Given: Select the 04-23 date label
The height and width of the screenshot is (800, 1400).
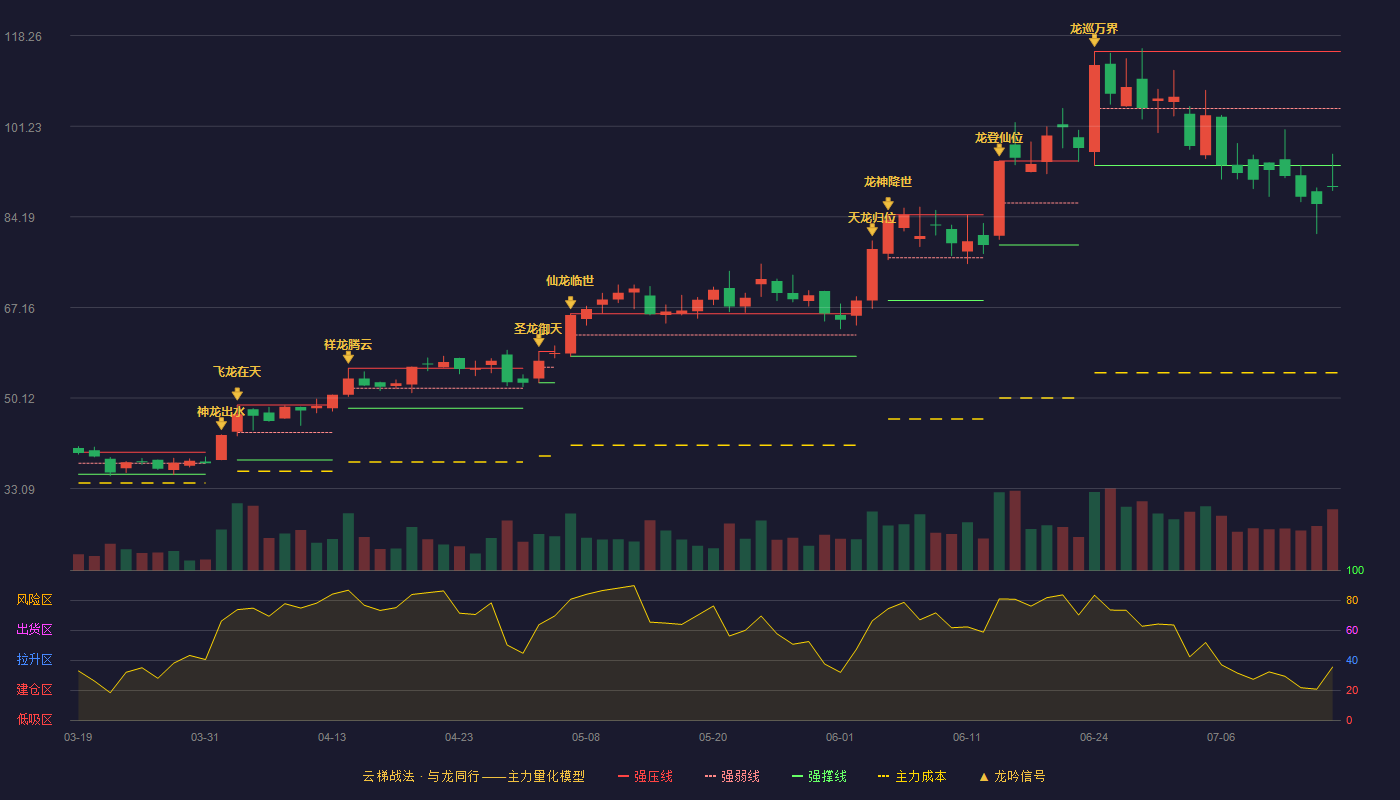Looking at the screenshot, I should point(459,737).
